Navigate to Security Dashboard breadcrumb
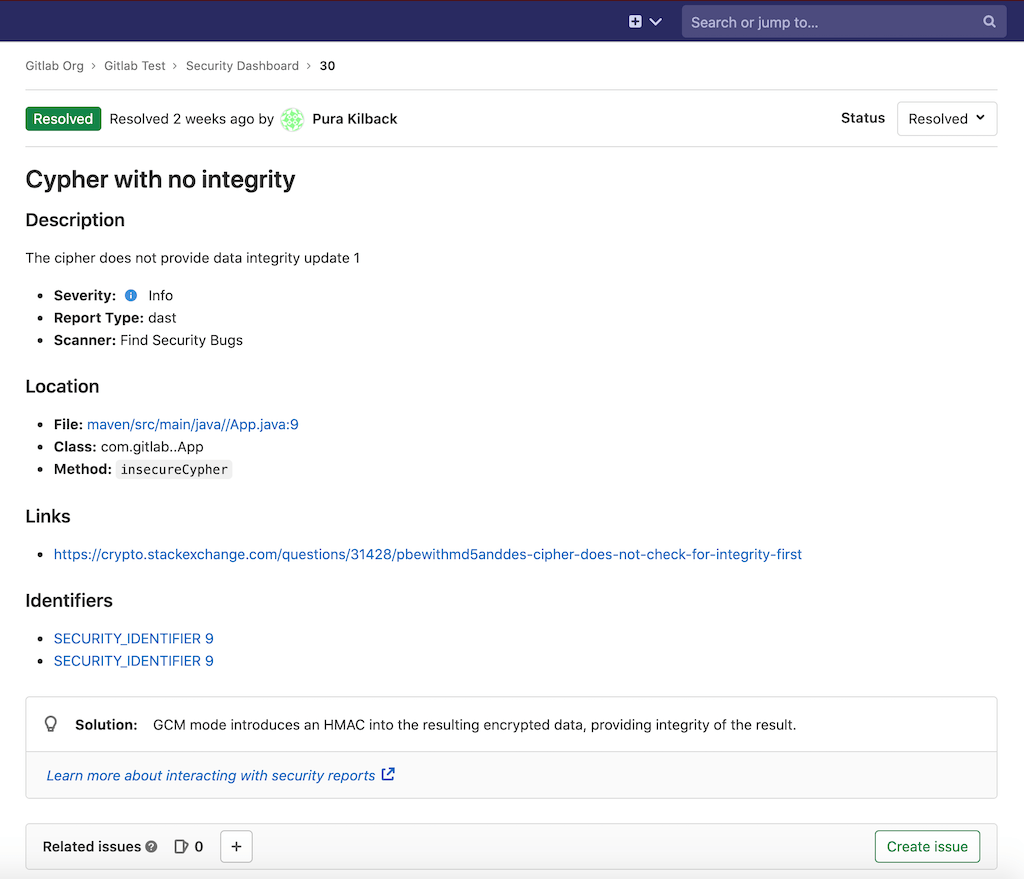1024x879 pixels. tap(242, 66)
